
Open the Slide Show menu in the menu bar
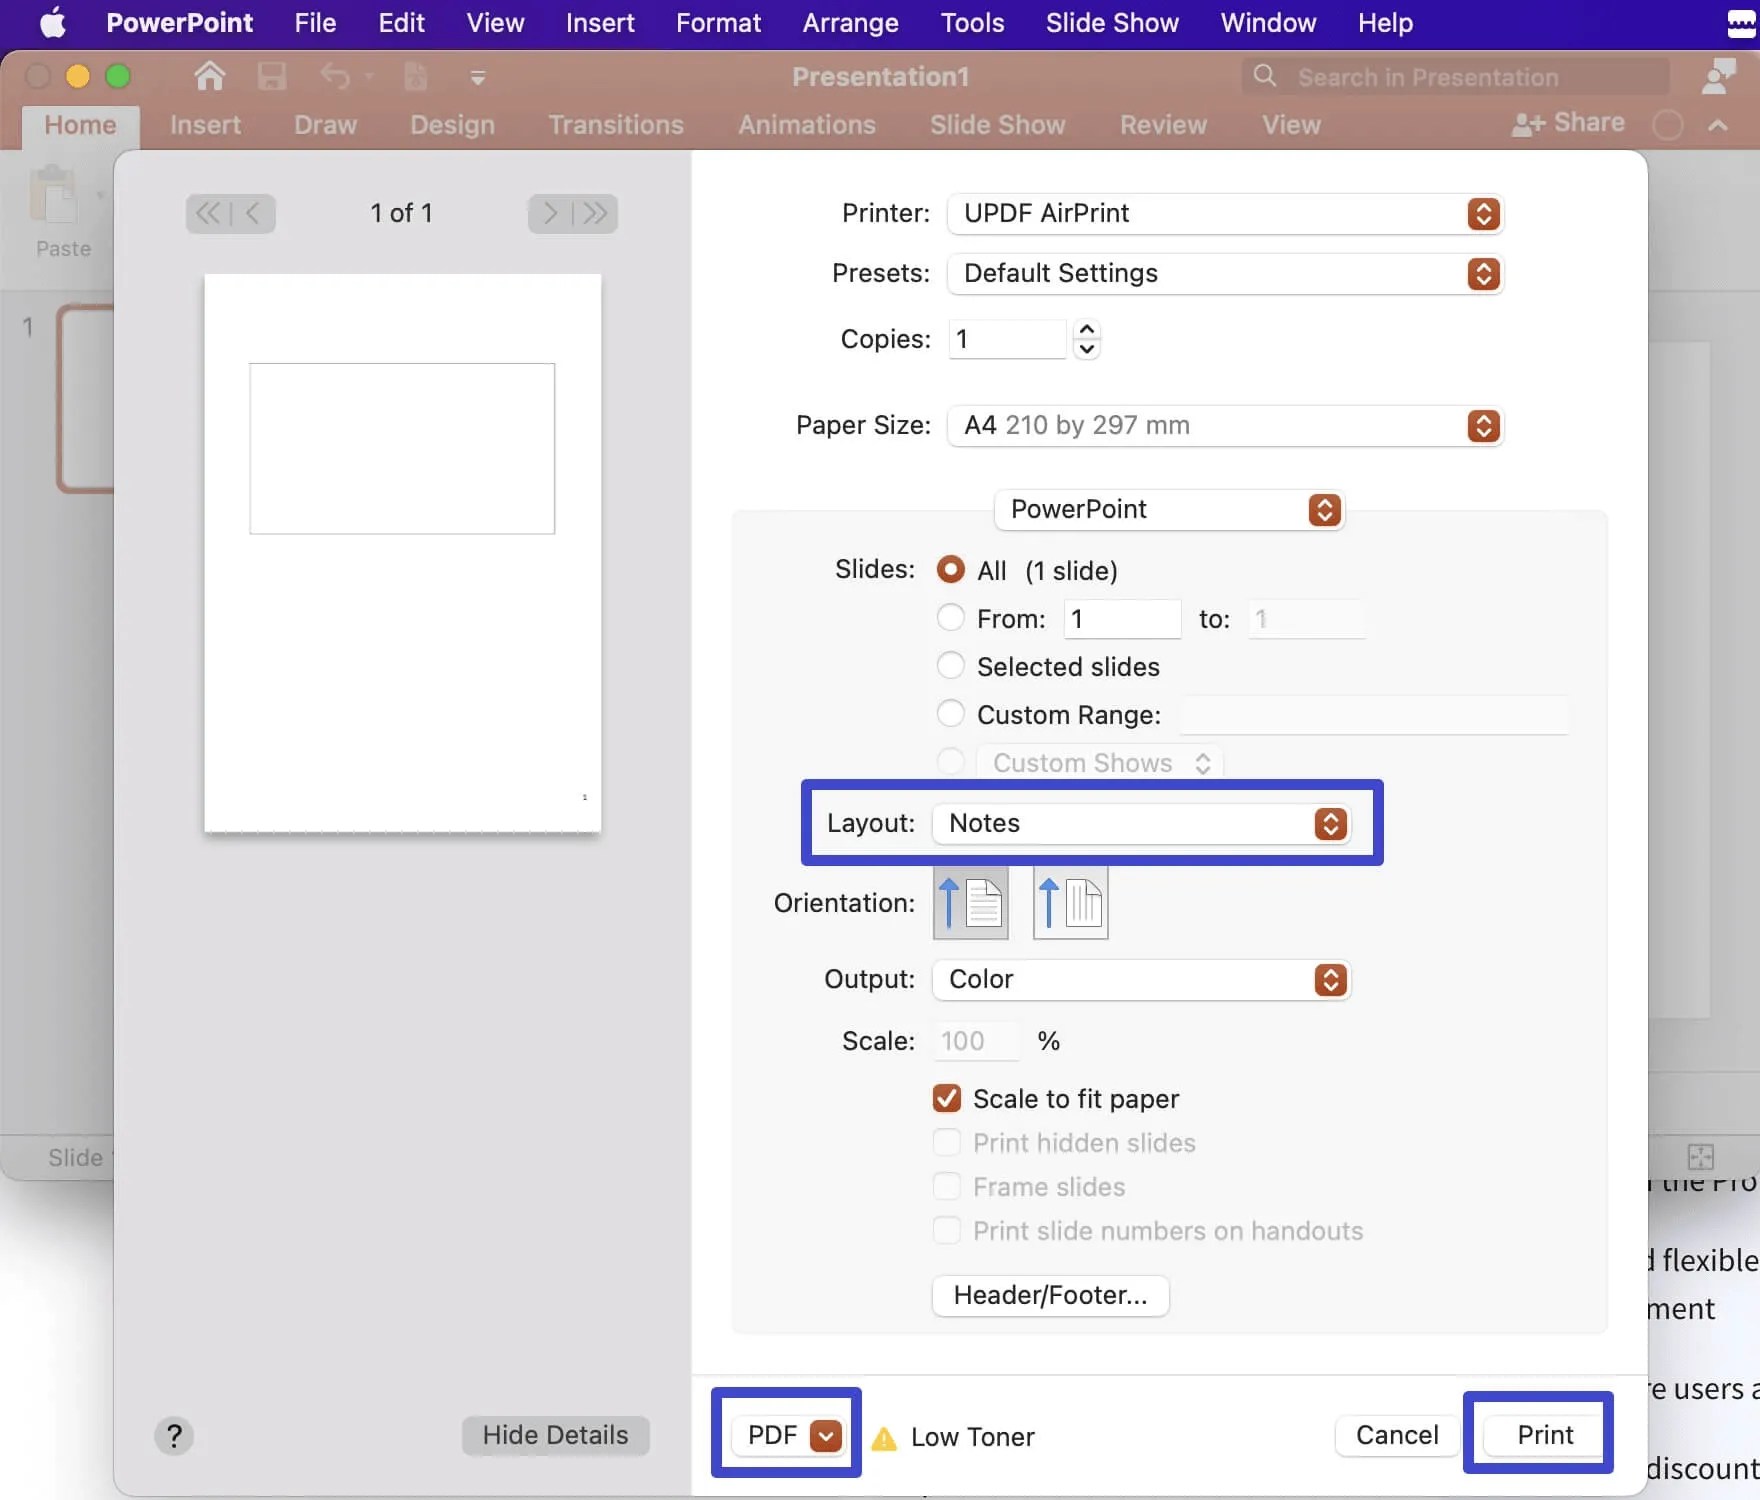click(1112, 22)
